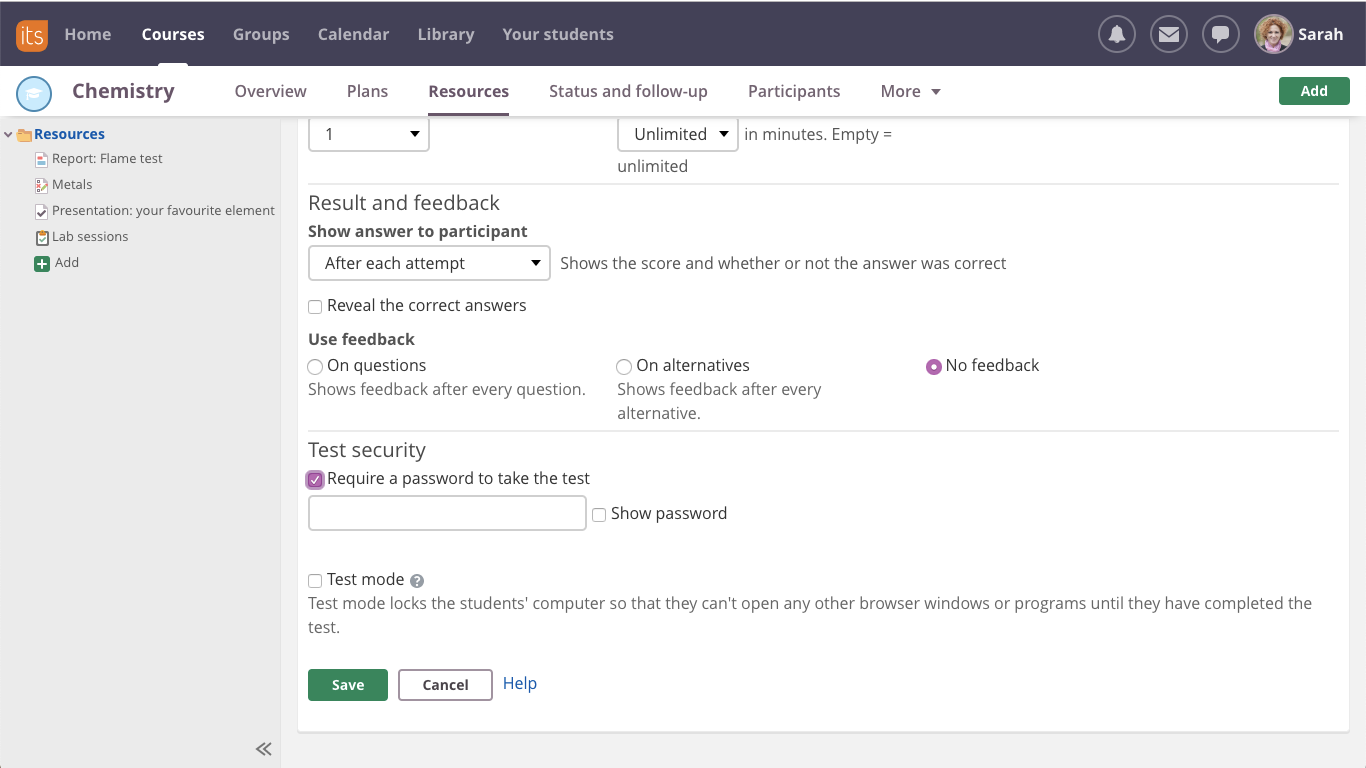Click the Chemistry course icon

tap(34, 93)
